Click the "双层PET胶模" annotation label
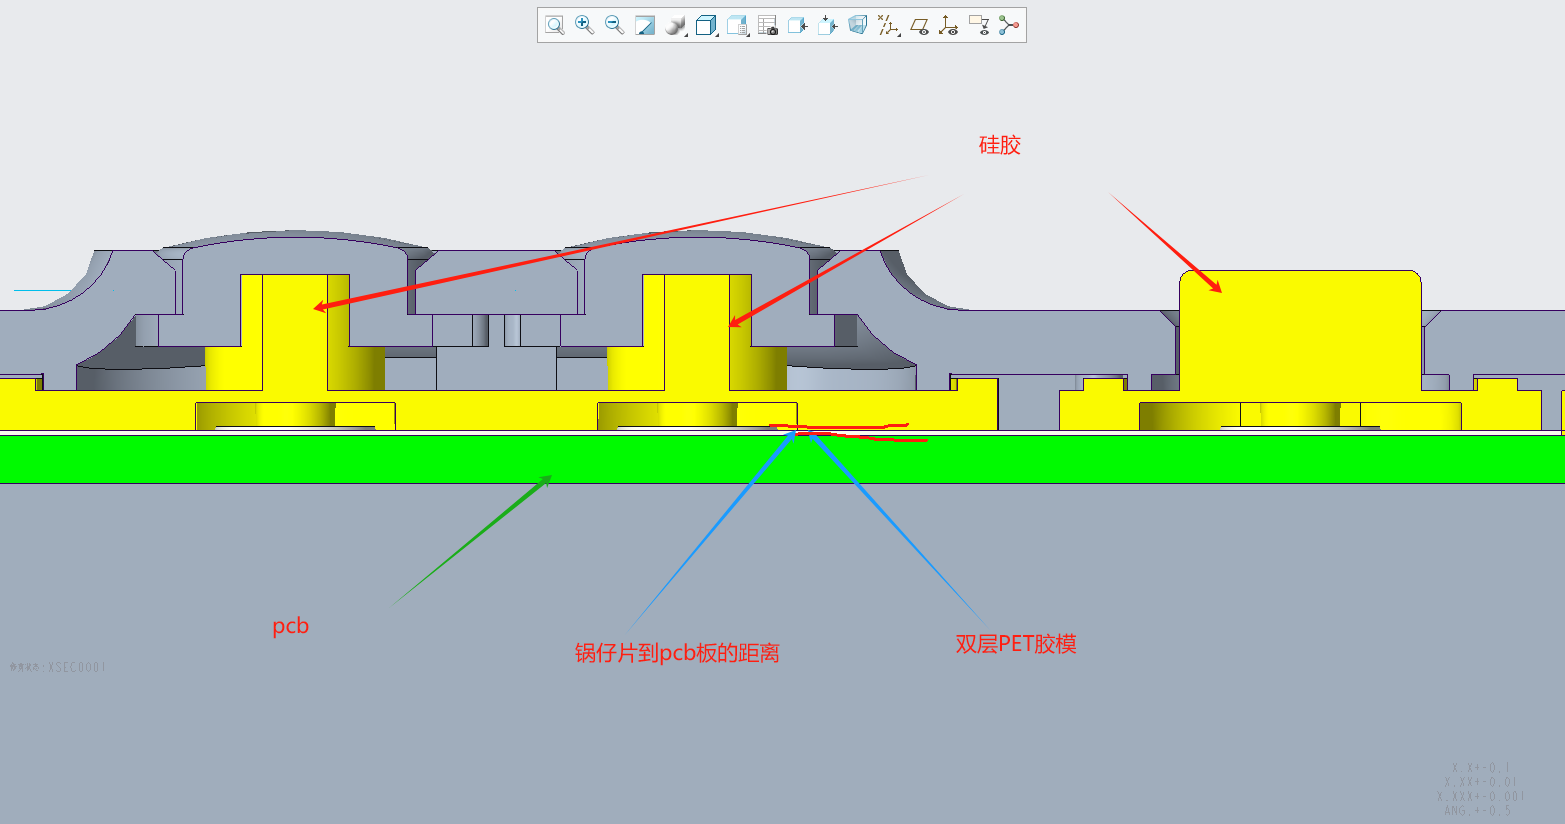 (1015, 644)
